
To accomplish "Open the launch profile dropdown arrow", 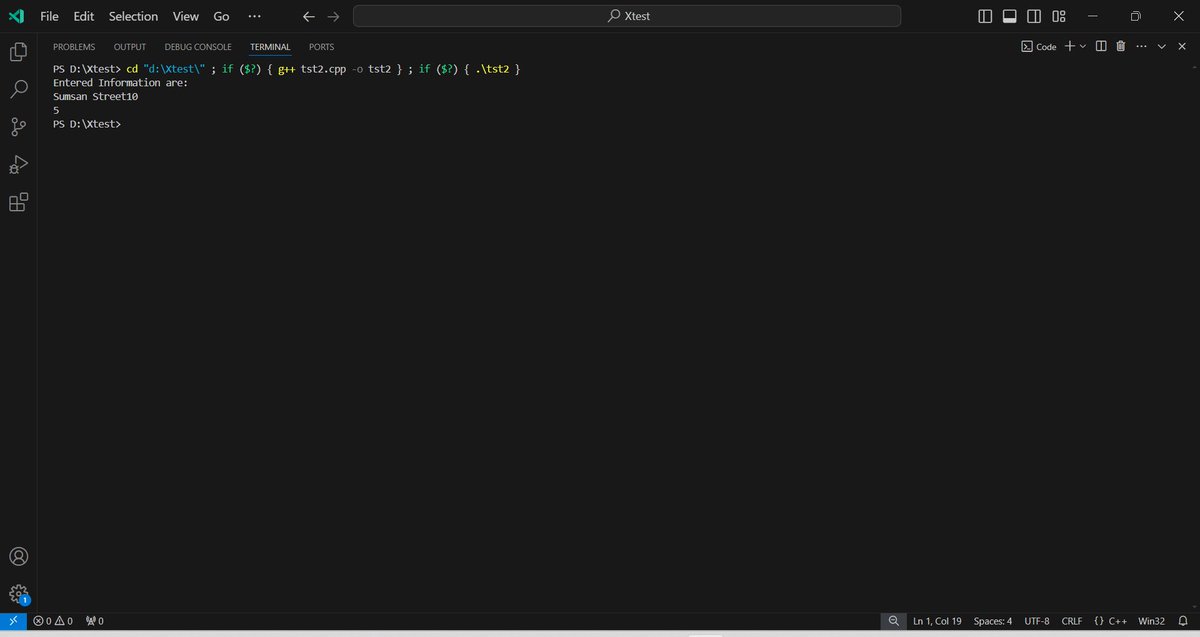I will (1083, 46).
